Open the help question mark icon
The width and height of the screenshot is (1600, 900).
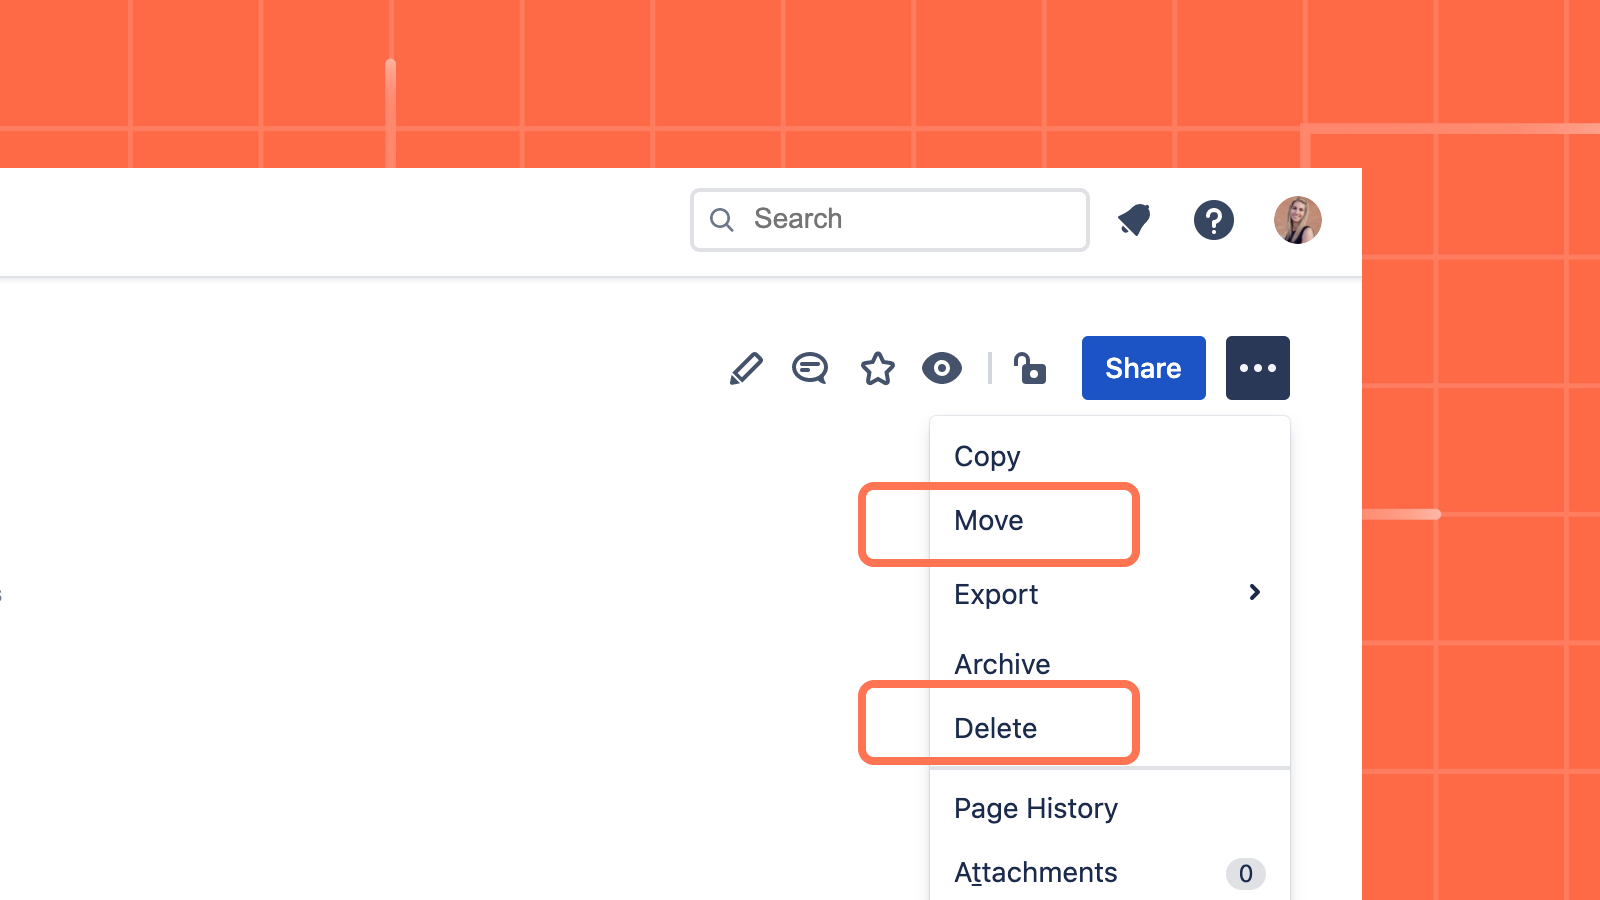(x=1214, y=220)
